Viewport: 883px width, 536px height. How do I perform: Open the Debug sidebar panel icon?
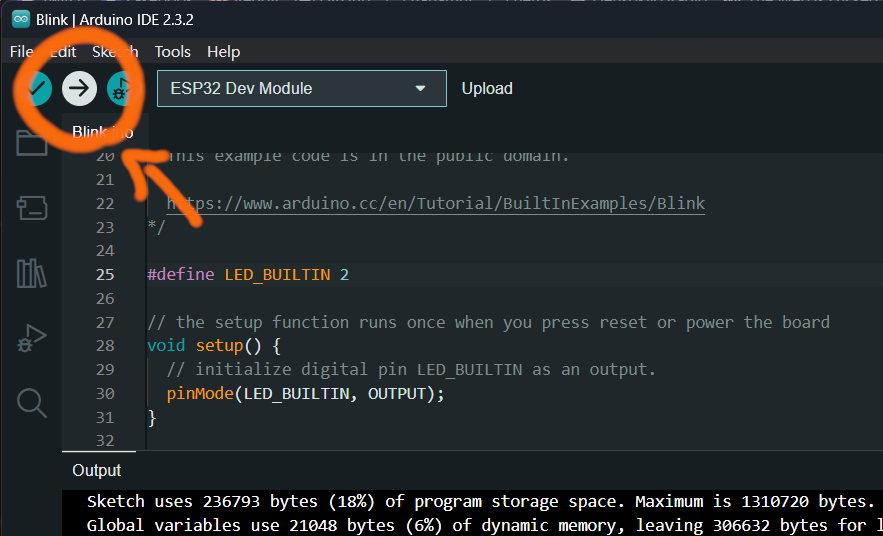32,338
